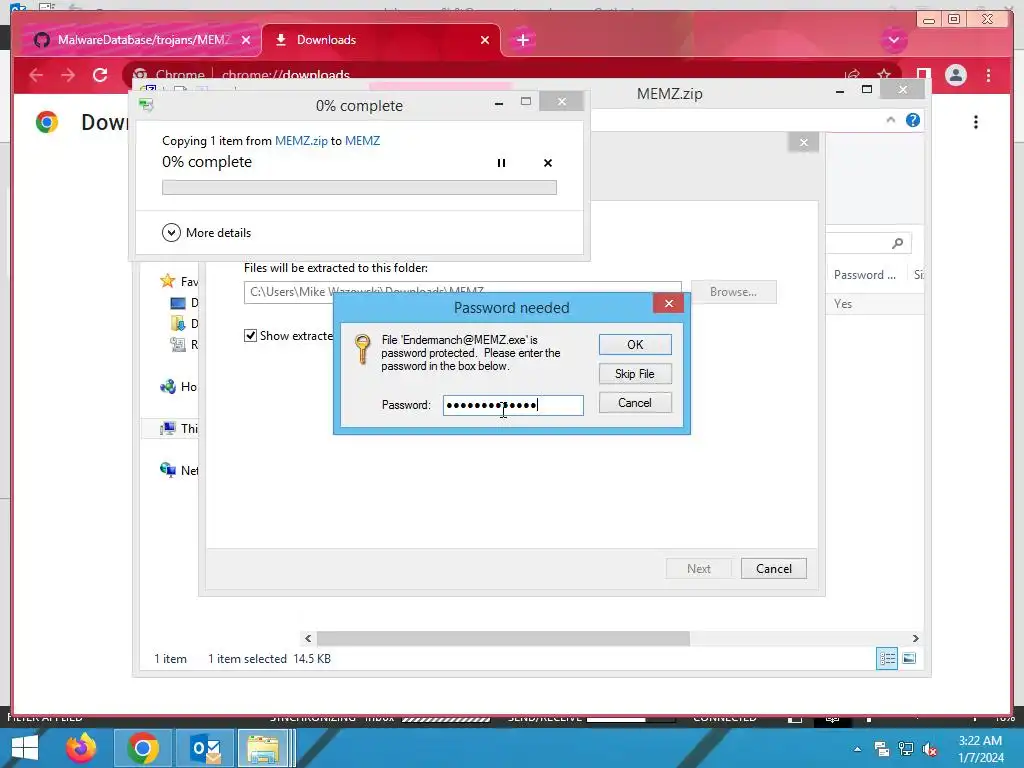Expand More details in copy dialog
Screen dimensions: 1024x768
point(206,232)
